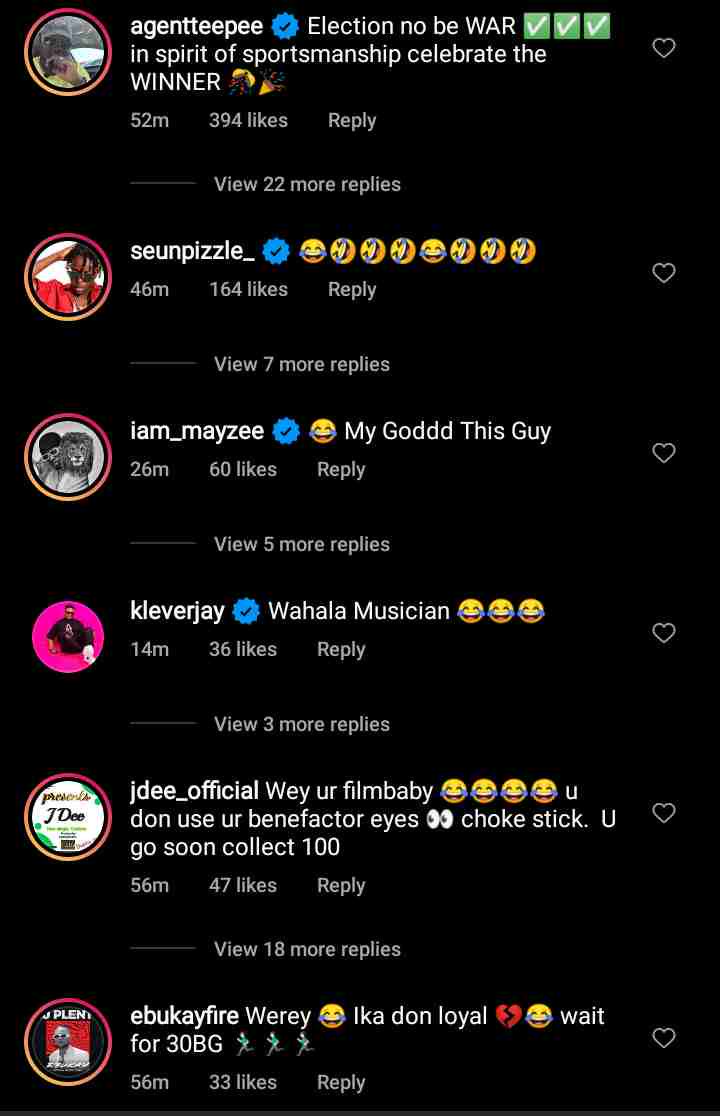Image resolution: width=720 pixels, height=1116 pixels.
Task: Reply to kleverjay's comment
Action: (341, 649)
